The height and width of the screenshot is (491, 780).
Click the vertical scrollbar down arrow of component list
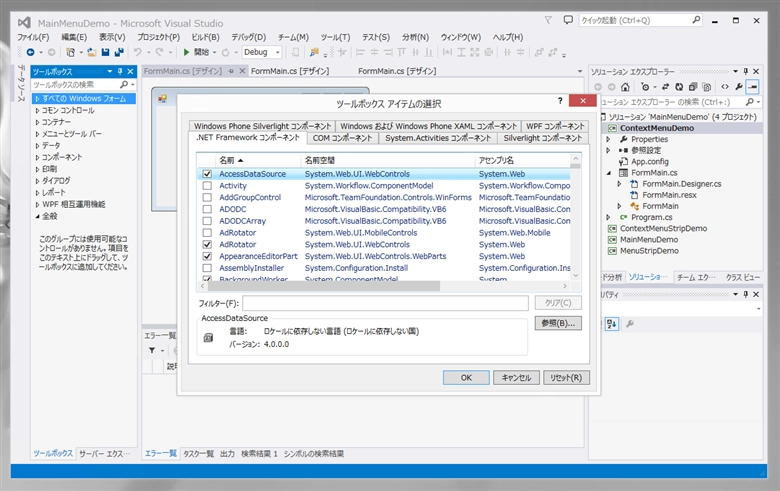point(576,276)
